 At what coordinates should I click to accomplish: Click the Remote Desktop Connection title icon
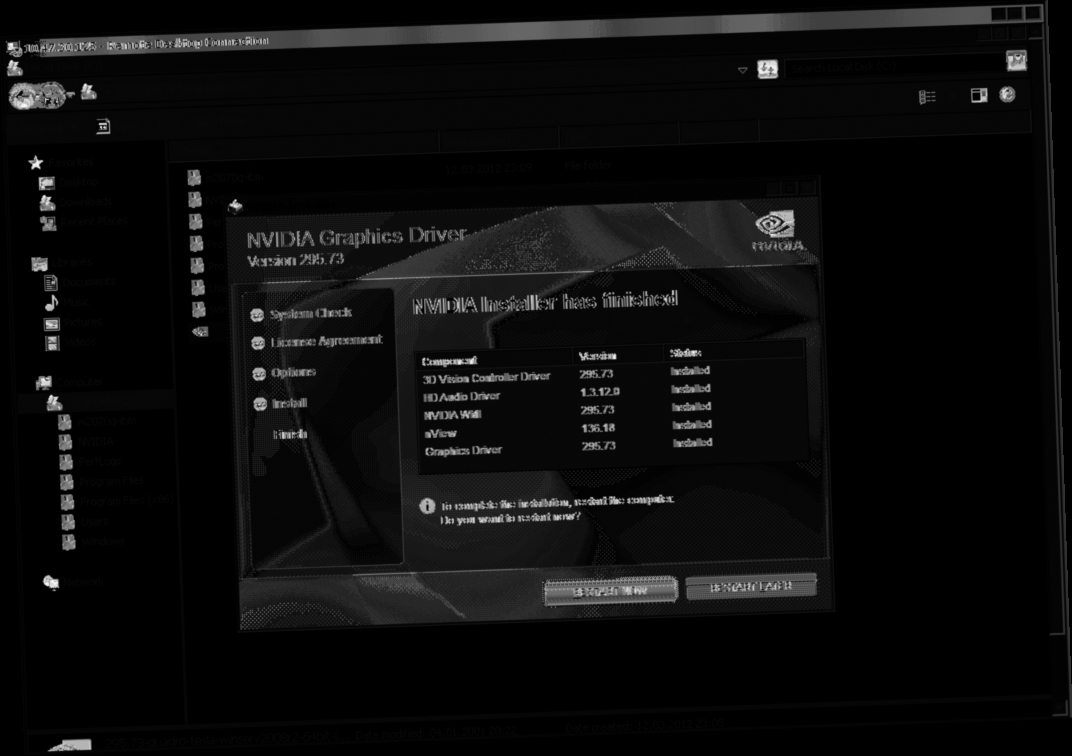14,48
